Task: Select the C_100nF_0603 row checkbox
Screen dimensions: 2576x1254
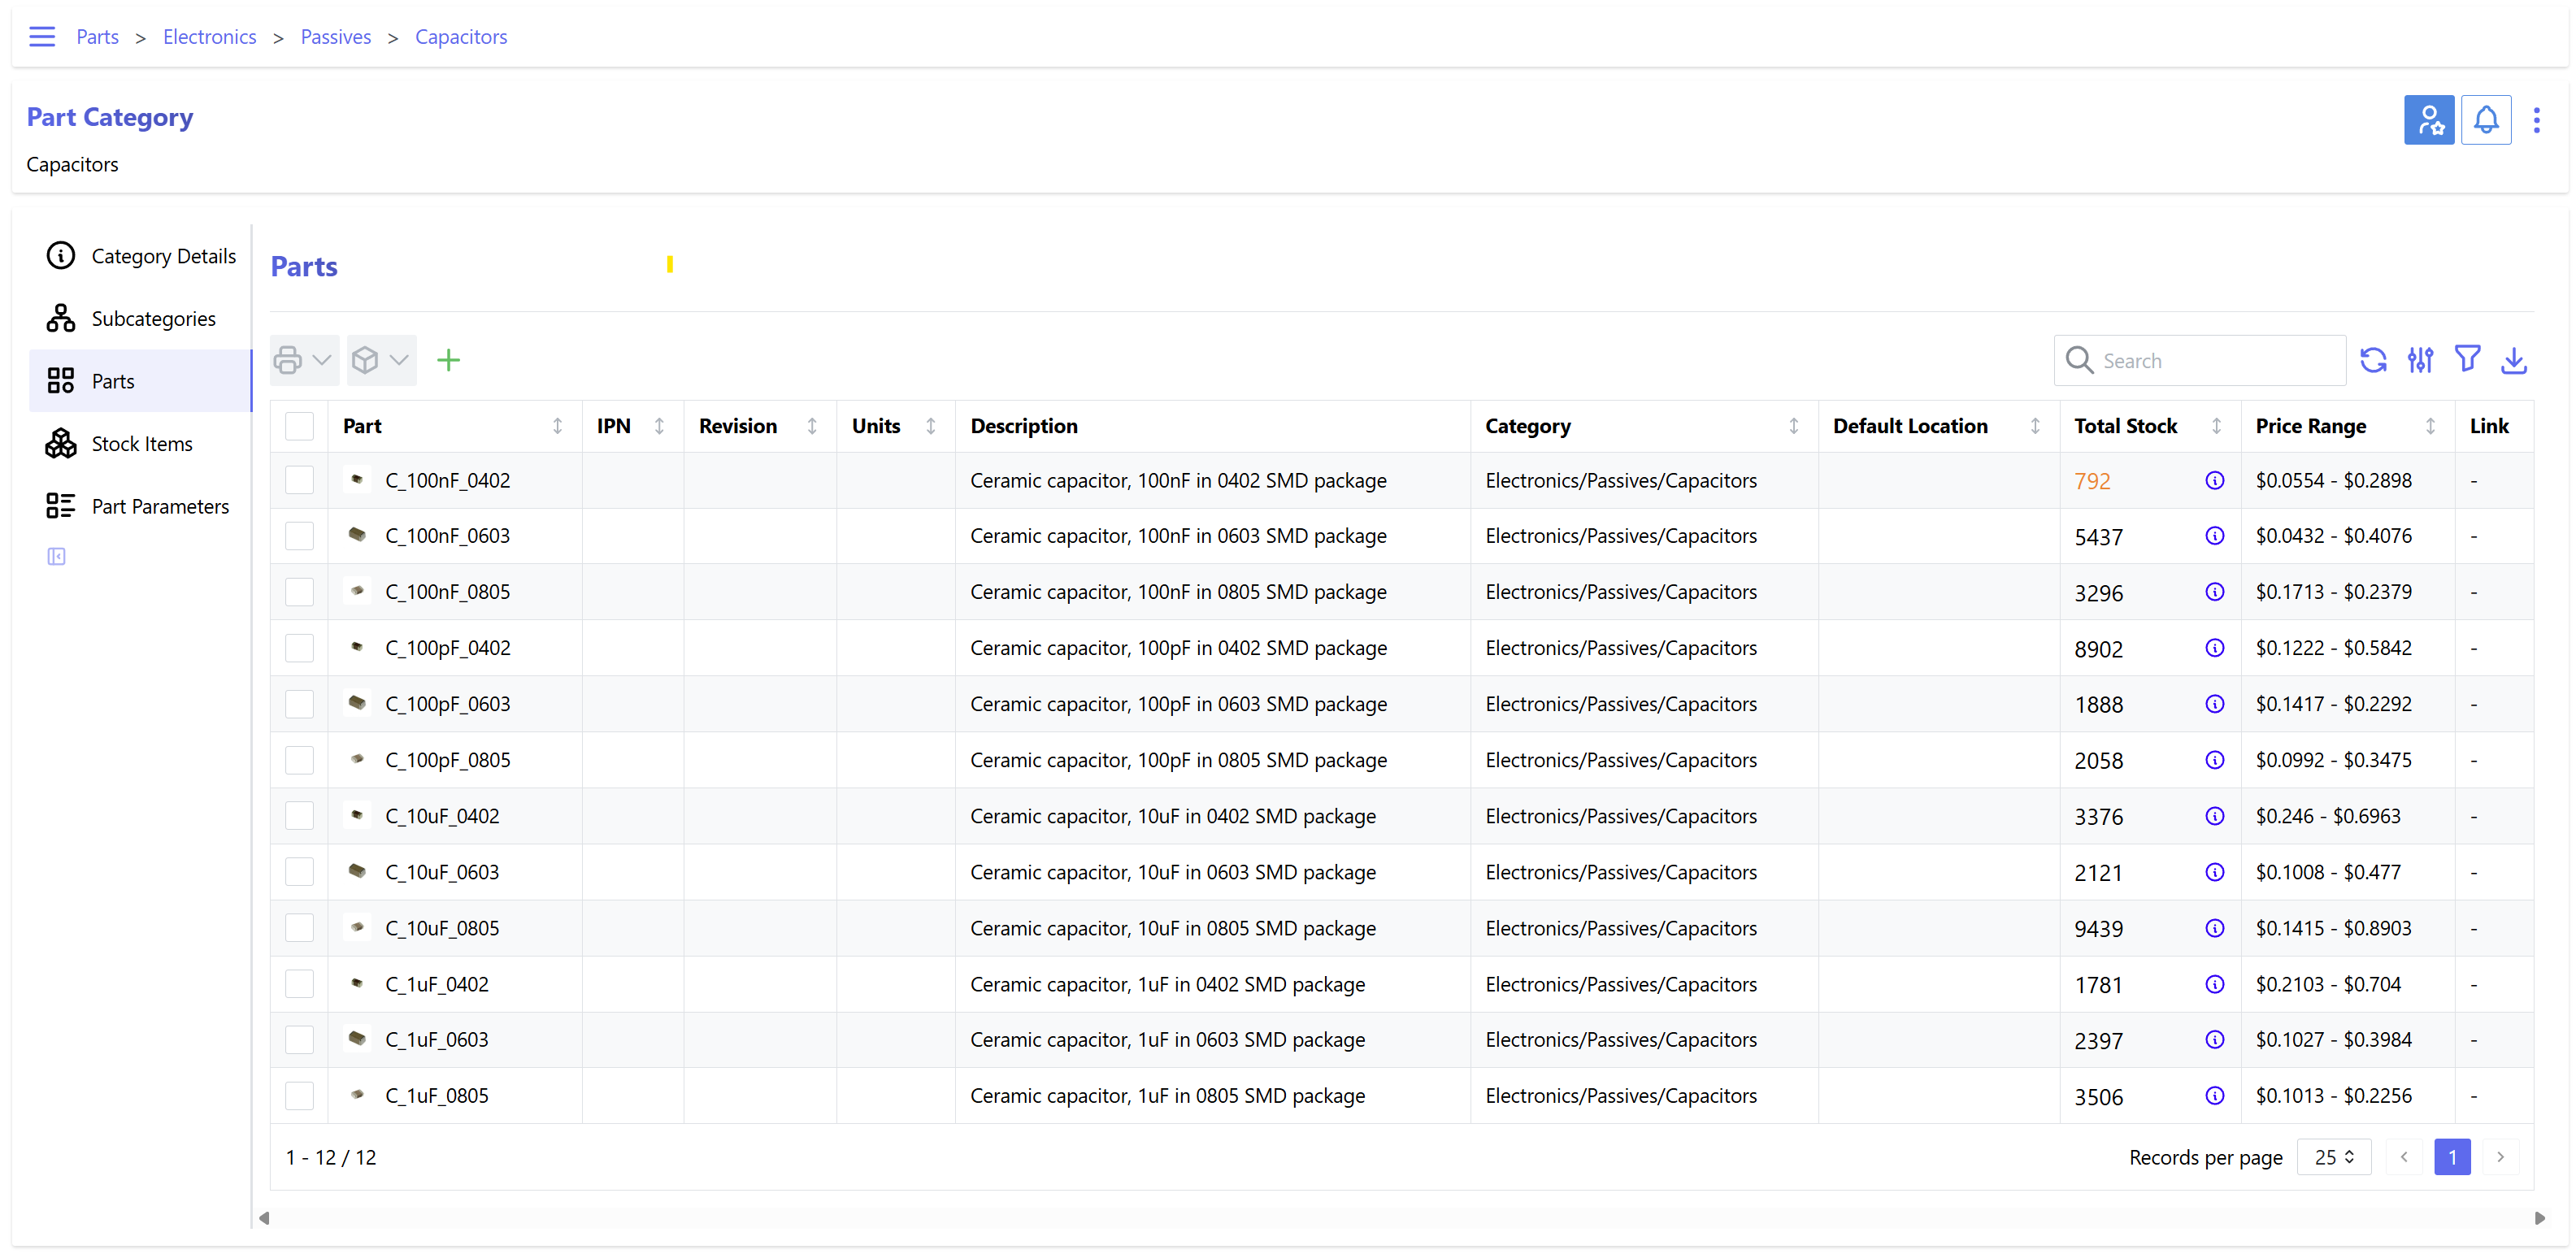Action: [299, 536]
